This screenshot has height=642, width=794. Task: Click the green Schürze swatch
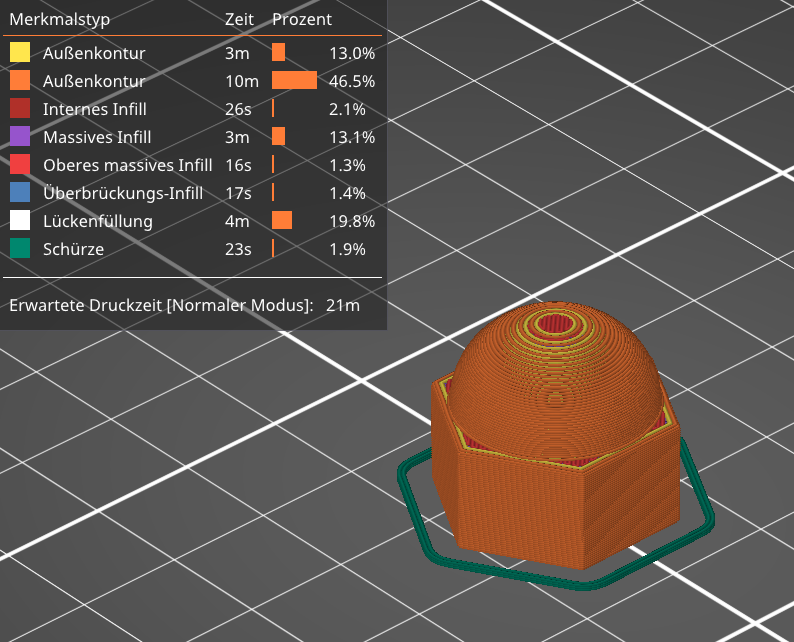point(20,249)
